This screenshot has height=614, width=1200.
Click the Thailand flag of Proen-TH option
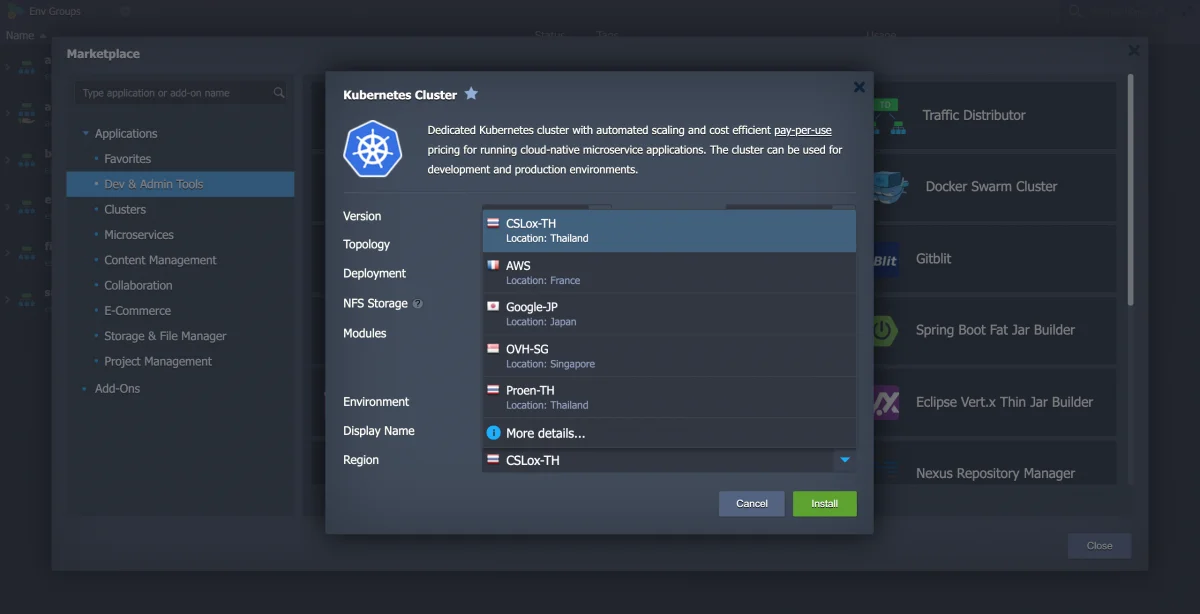(x=493, y=390)
